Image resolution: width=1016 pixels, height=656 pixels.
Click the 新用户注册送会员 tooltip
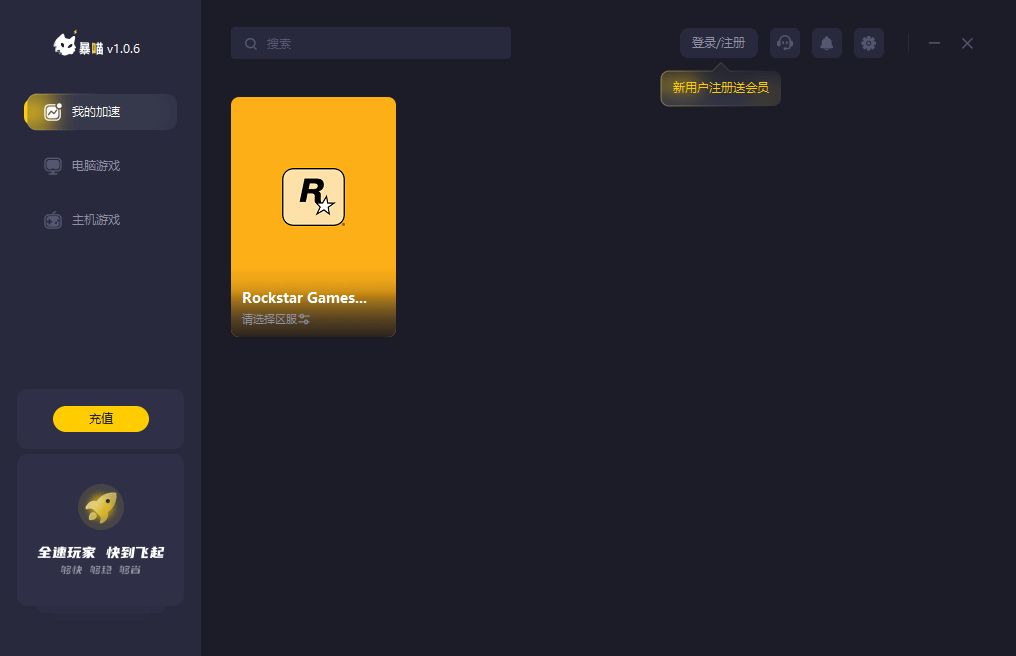coord(721,88)
